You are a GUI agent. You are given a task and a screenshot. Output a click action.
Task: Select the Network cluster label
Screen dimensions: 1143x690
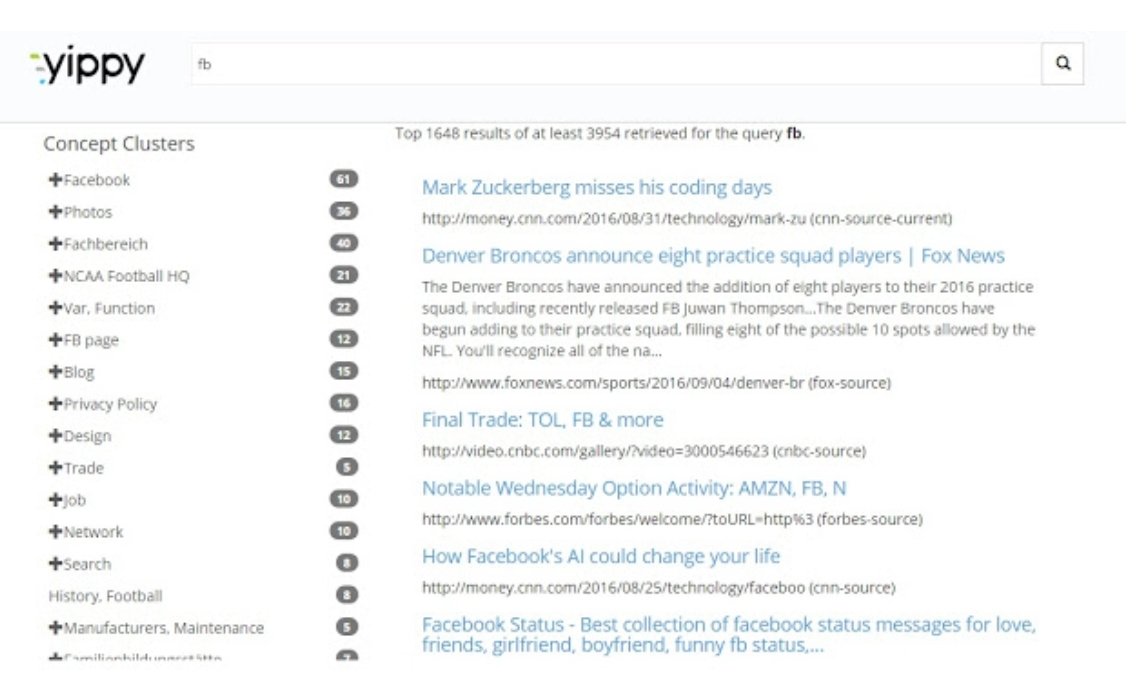pos(93,533)
